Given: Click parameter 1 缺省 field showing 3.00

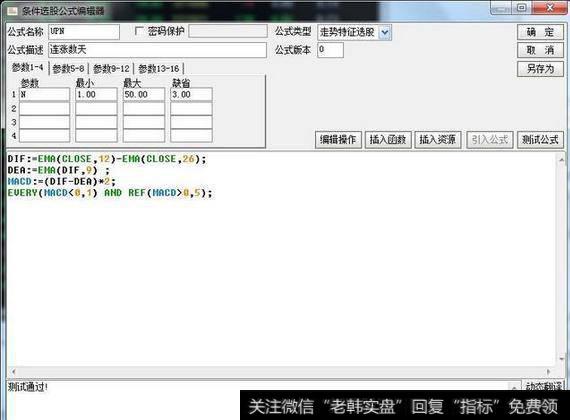Looking at the screenshot, I should pos(192,95).
